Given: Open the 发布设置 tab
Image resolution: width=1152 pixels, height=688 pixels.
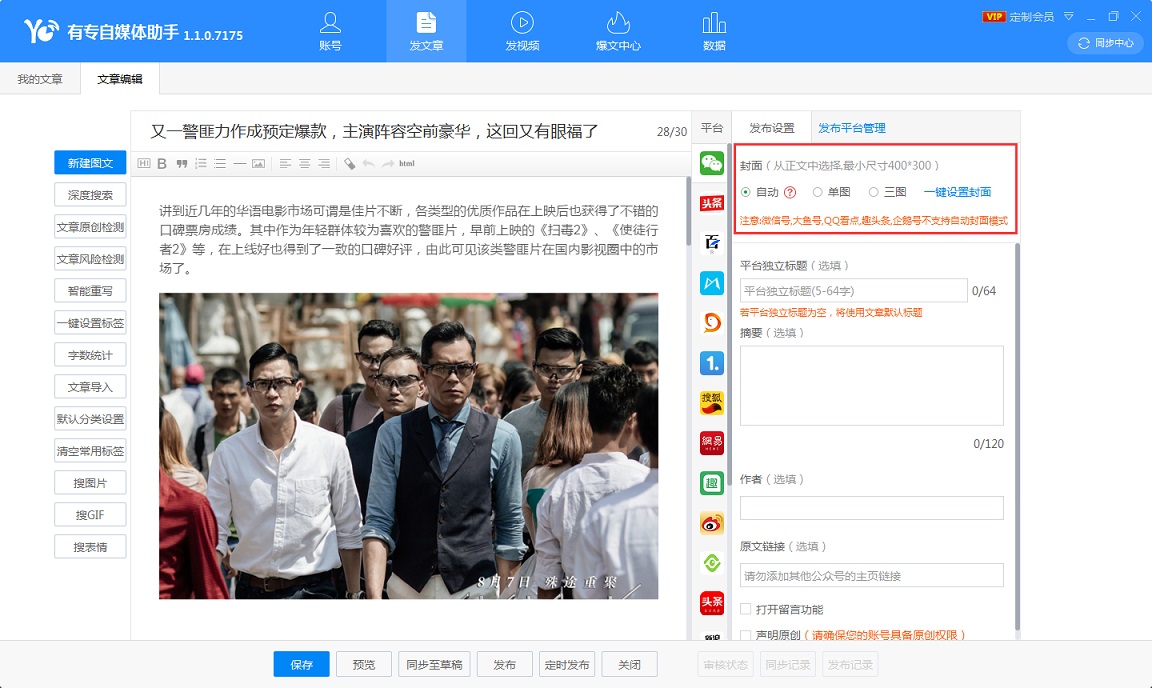Looking at the screenshot, I should (771, 127).
